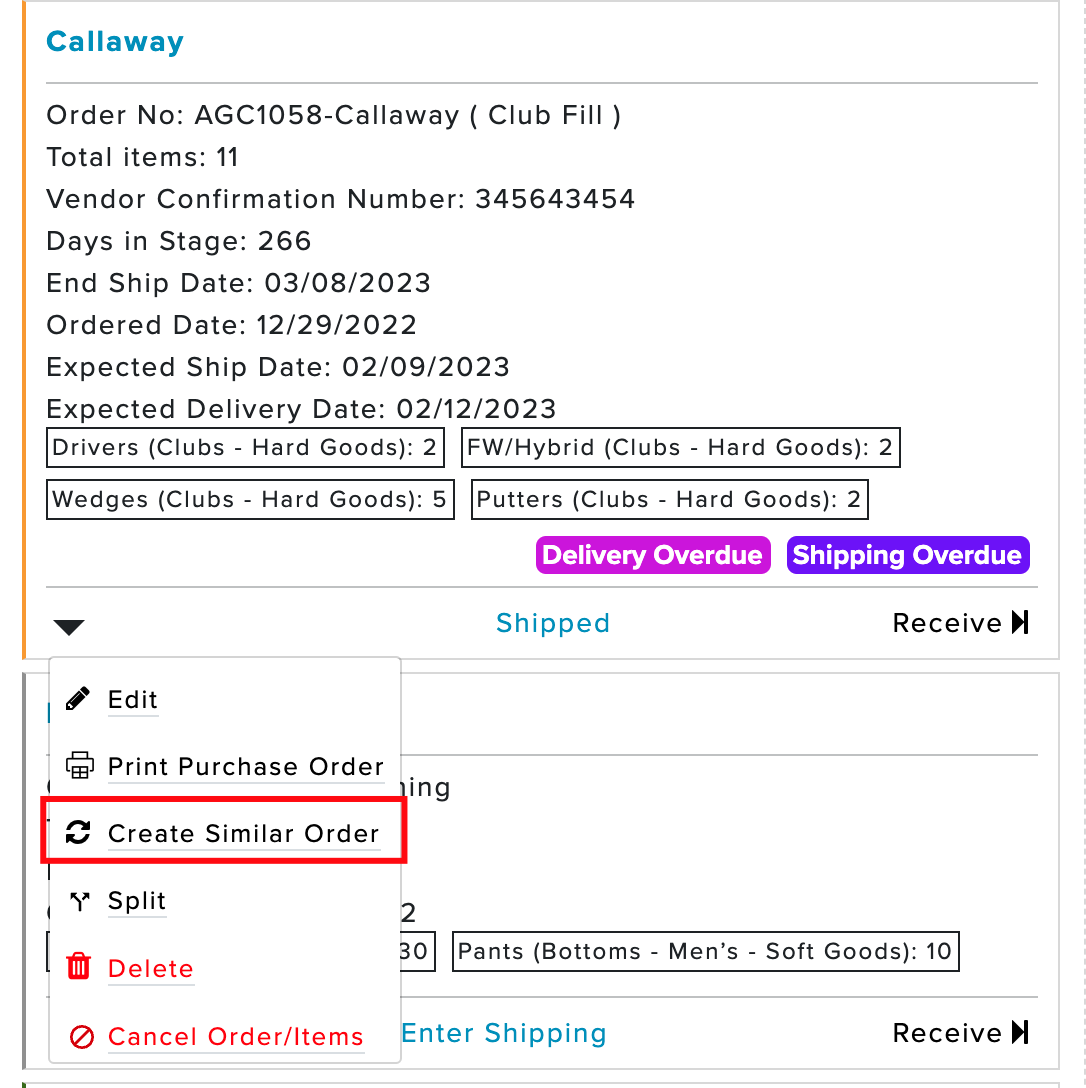
Task: Click the printer icon for Print Purchase Order
Action: (x=79, y=765)
